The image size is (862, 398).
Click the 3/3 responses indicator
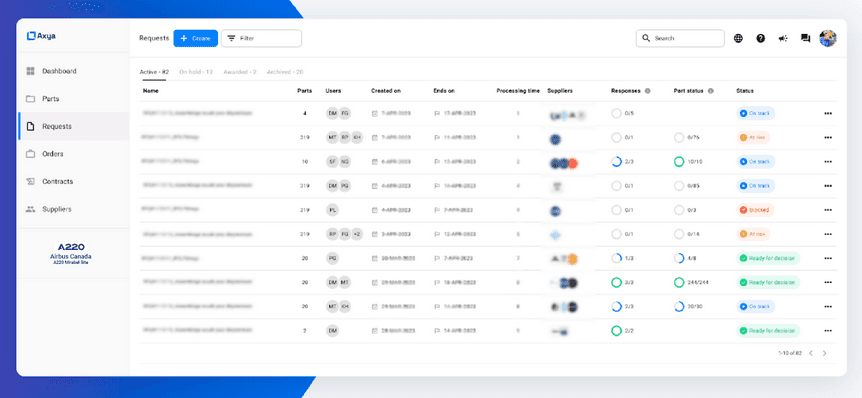(x=623, y=283)
